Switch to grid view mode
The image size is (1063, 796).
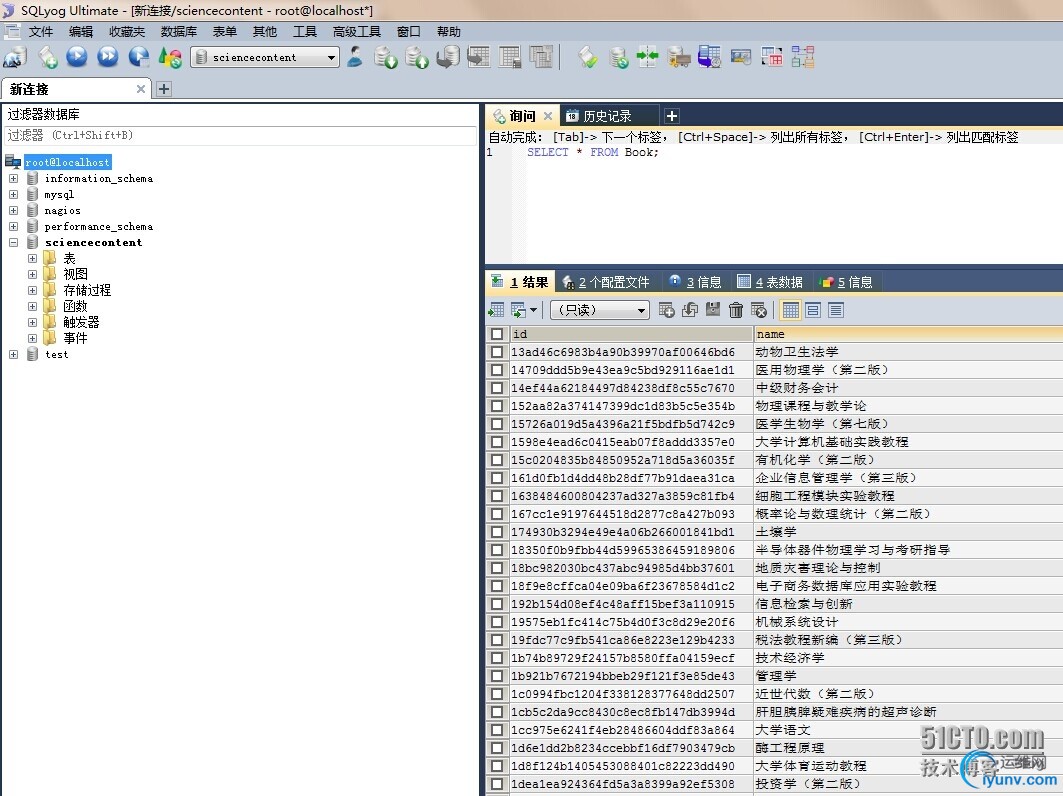click(x=790, y=311)
